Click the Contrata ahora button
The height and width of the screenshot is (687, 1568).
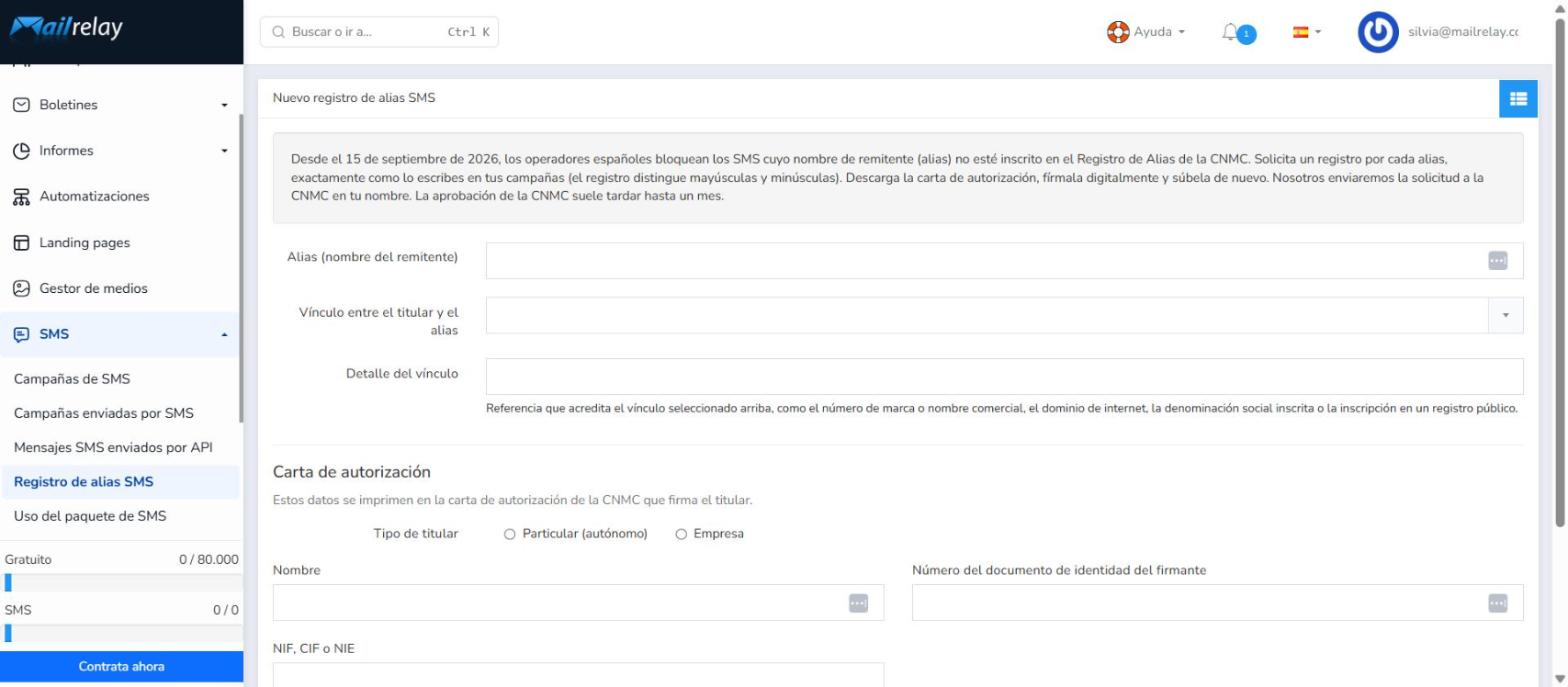(x=122, y=666)
